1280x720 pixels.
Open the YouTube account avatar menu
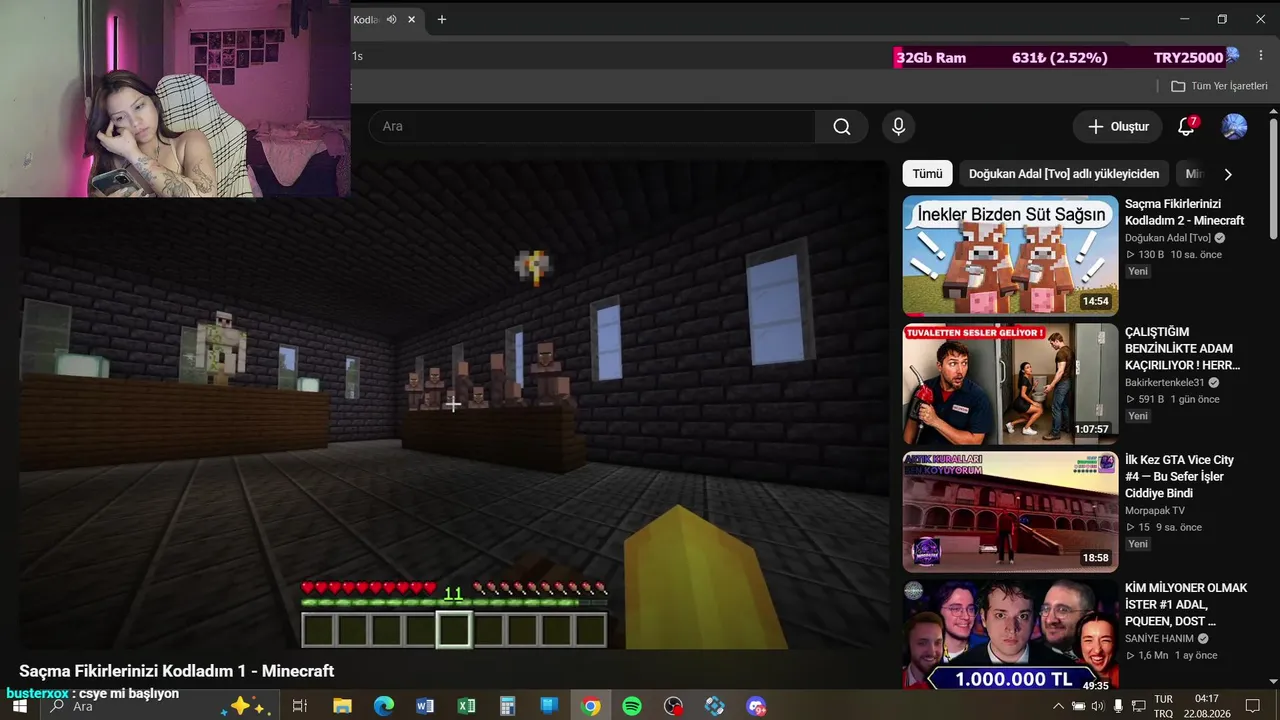coord(1234,127)
